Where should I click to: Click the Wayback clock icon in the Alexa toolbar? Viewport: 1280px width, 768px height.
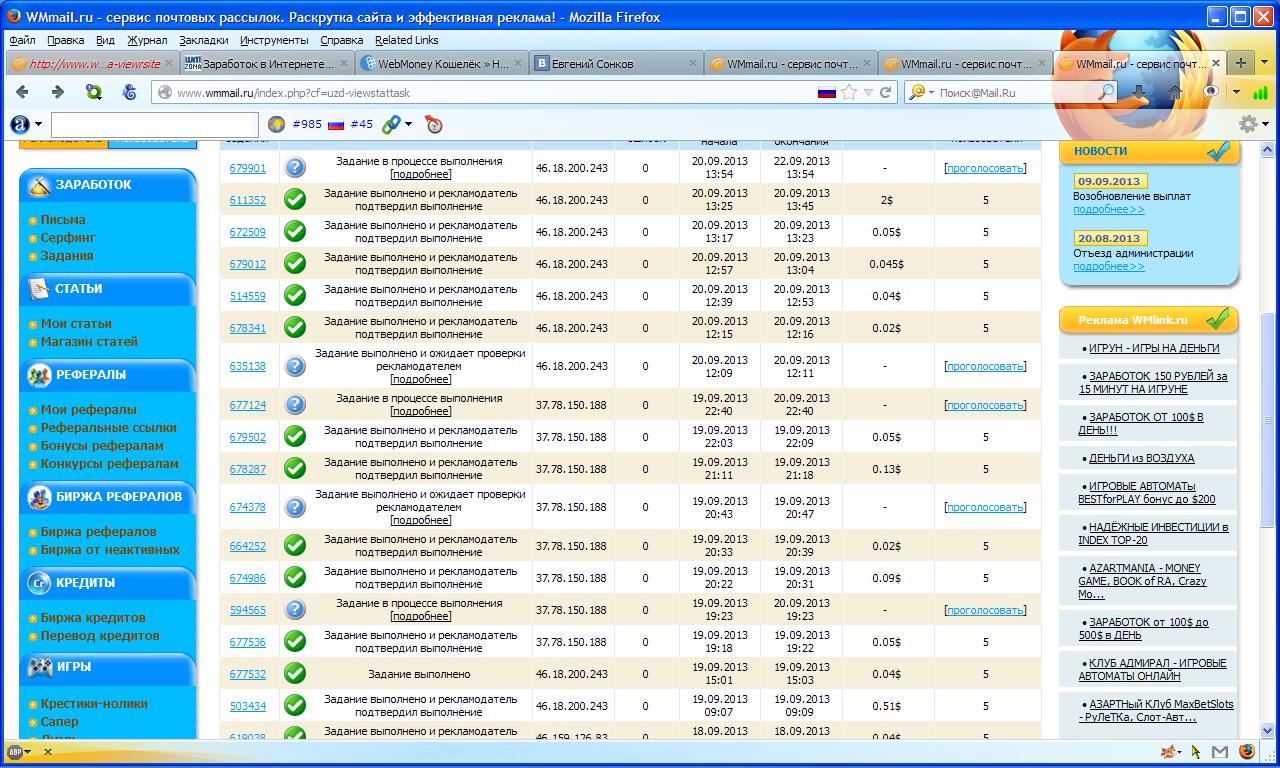click(x=433, y=125)
